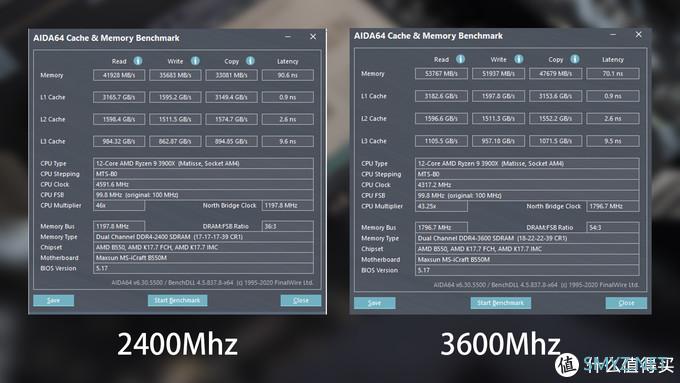Image resolution: width=680 pixels, height=383 pixels.
Task: Click L2 Cache copy 1574.7 GB/s field
Action: (x=232, y=119)
